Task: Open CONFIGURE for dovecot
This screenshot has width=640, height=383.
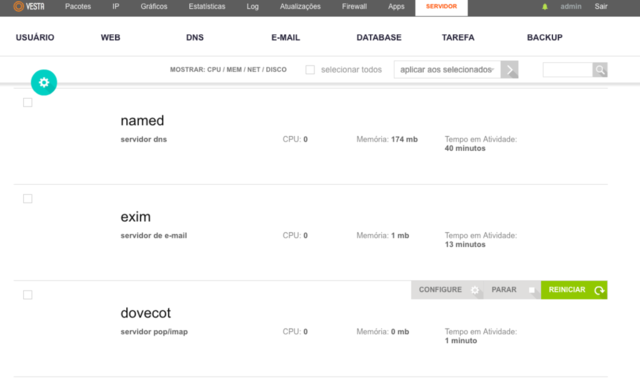Action: 447,290
